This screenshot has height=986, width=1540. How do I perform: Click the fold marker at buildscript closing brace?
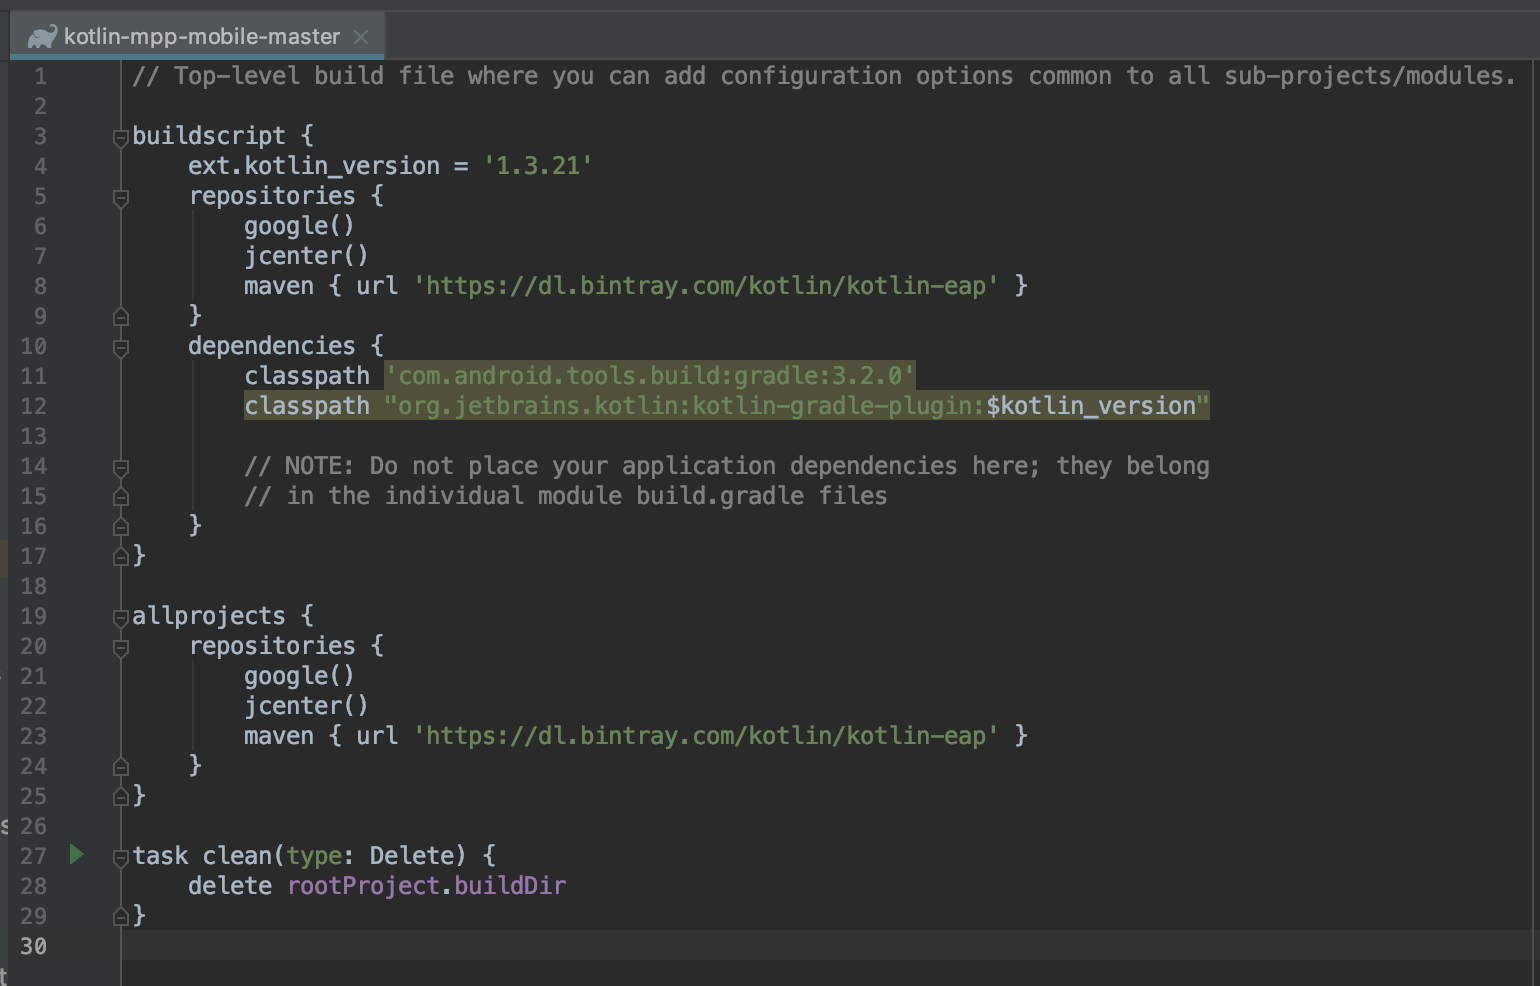(x=120, y=556)
